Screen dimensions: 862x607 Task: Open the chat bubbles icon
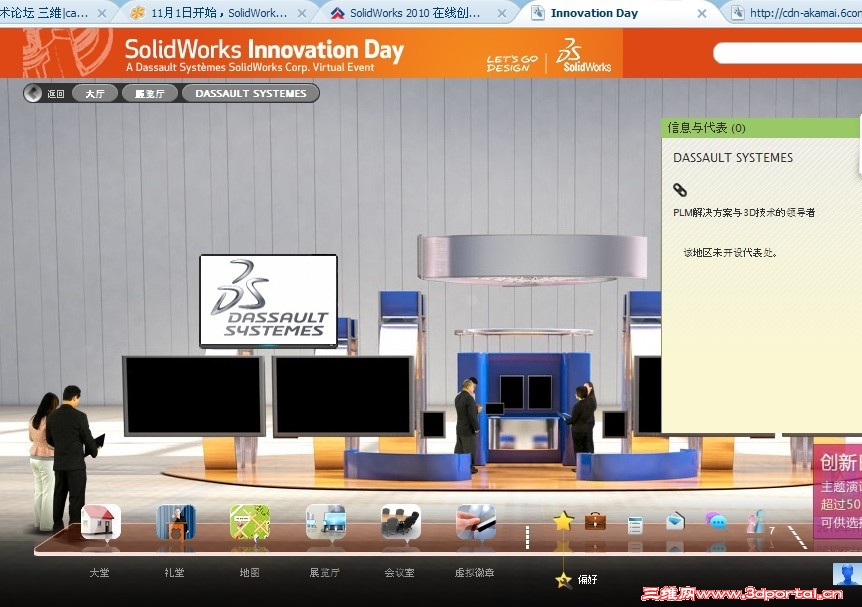716,520
